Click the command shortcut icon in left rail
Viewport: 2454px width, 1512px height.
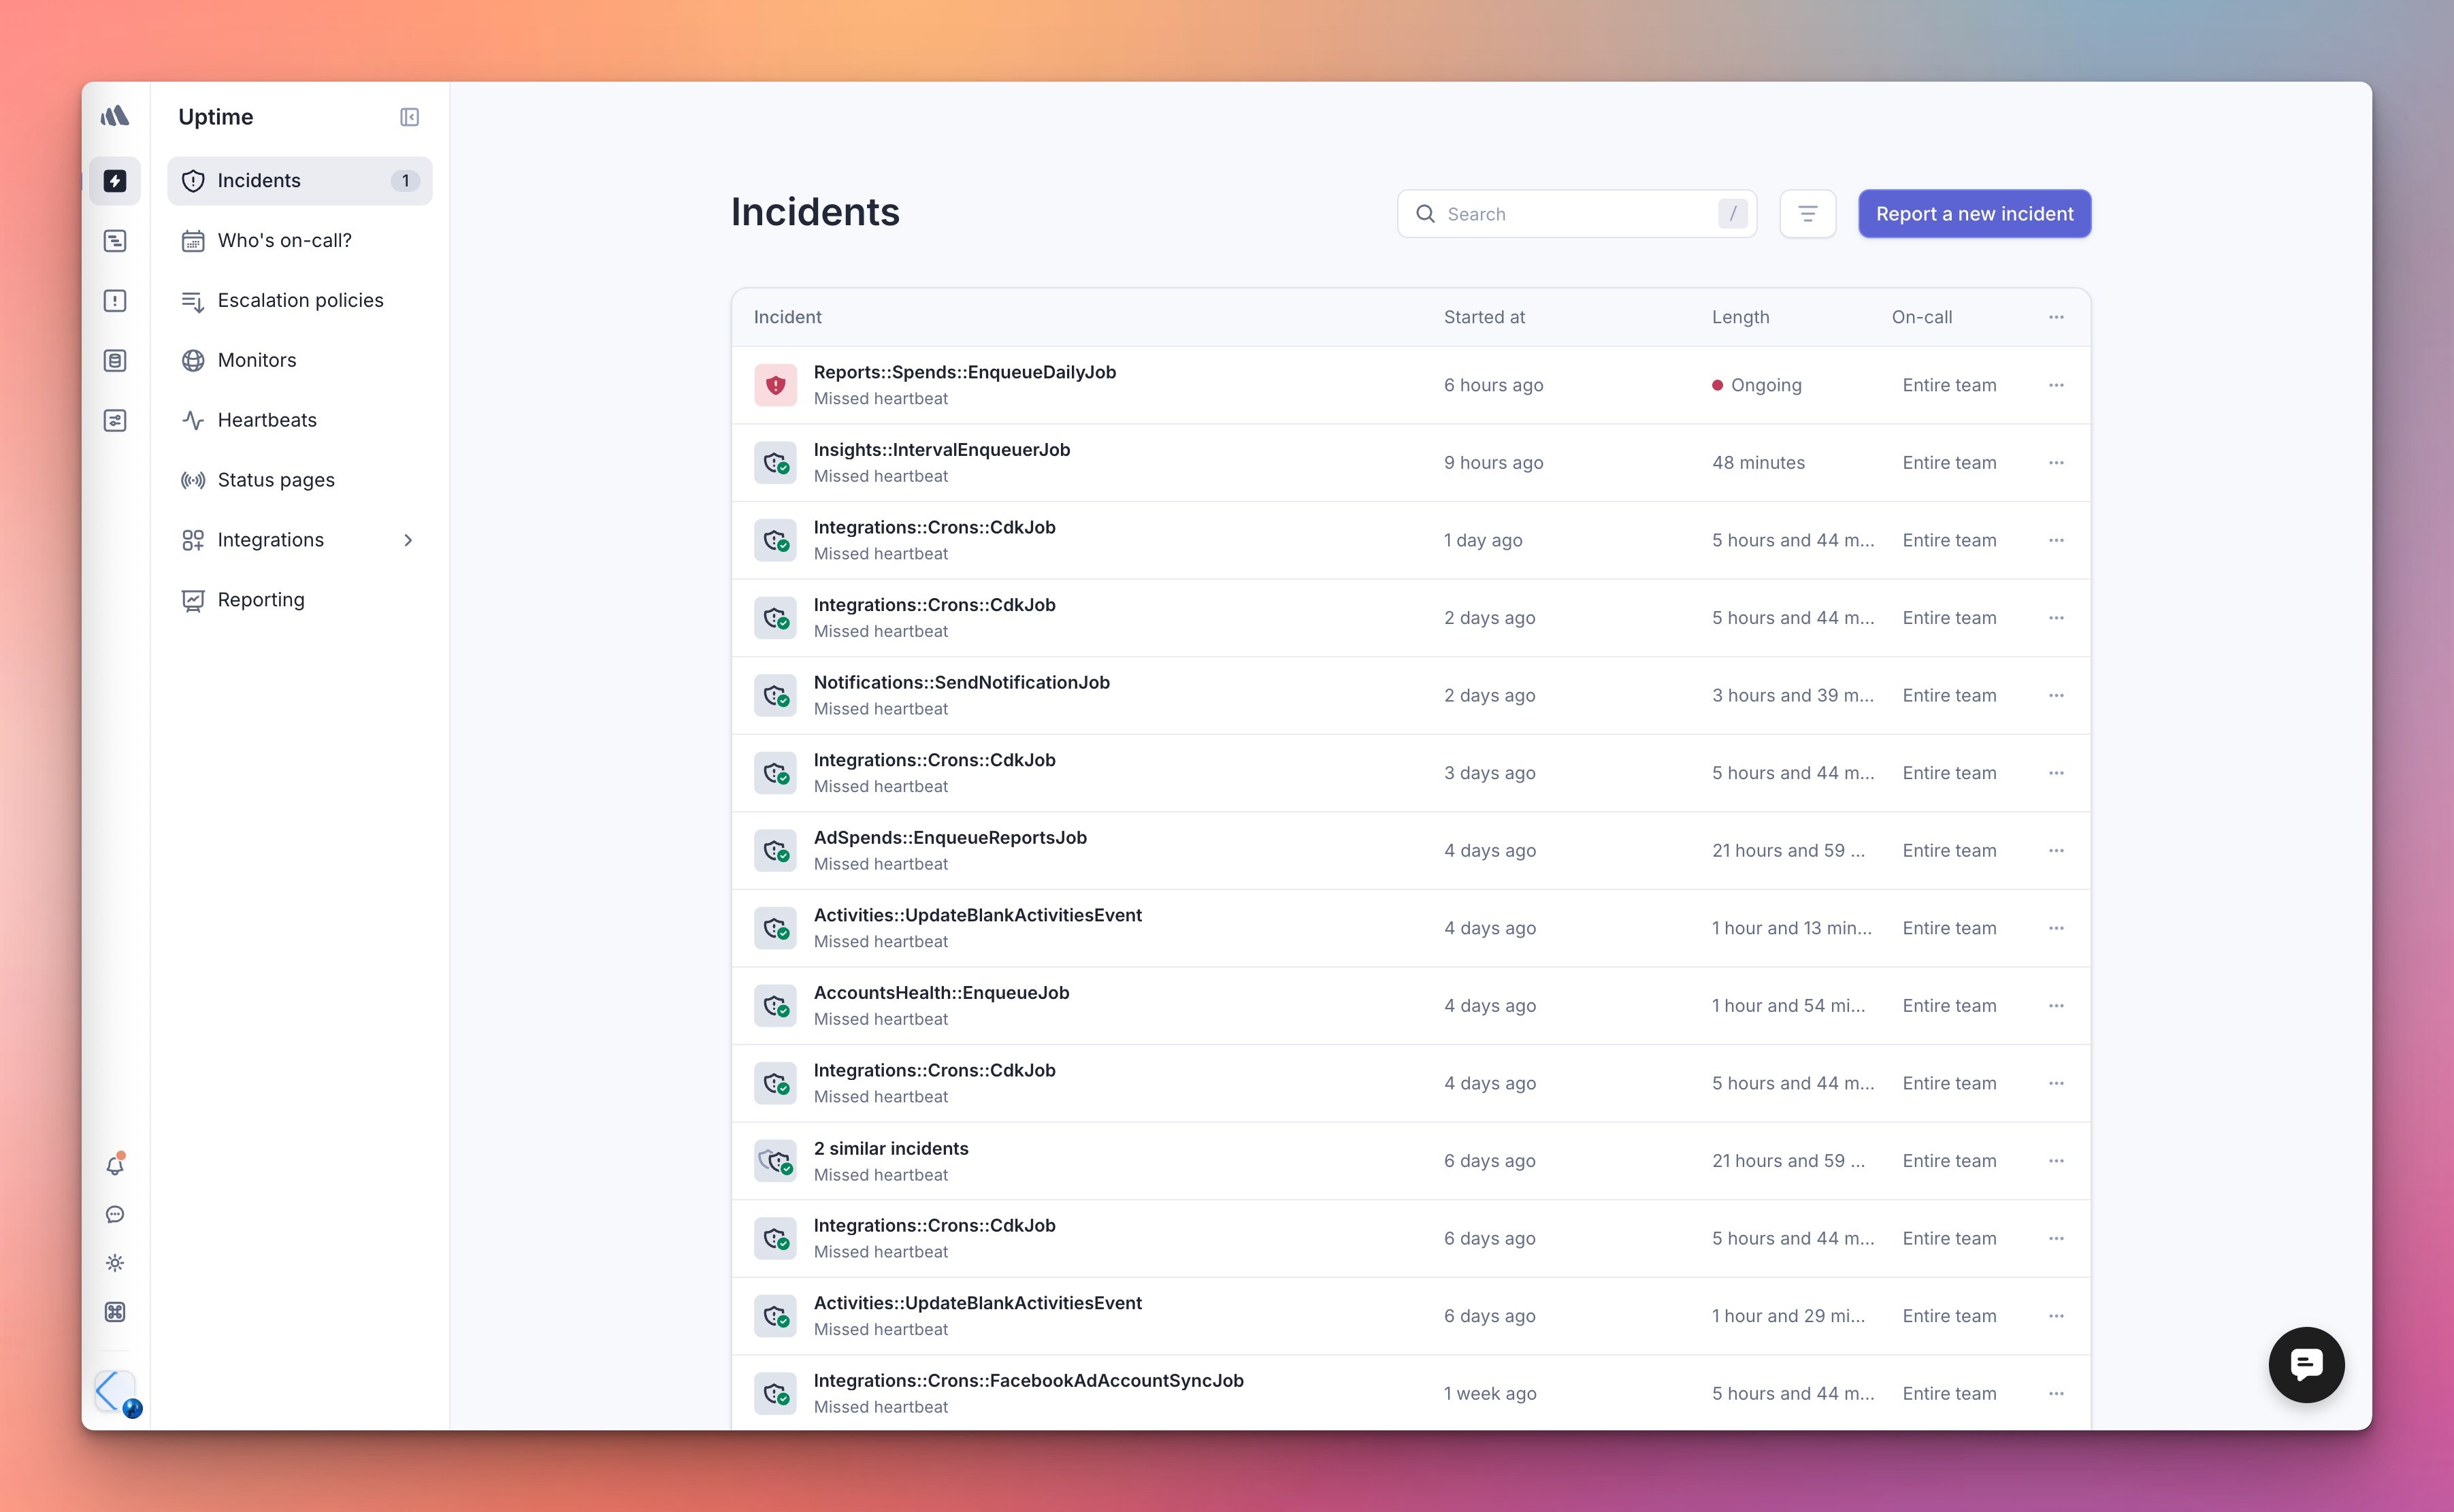point(115,1312)
